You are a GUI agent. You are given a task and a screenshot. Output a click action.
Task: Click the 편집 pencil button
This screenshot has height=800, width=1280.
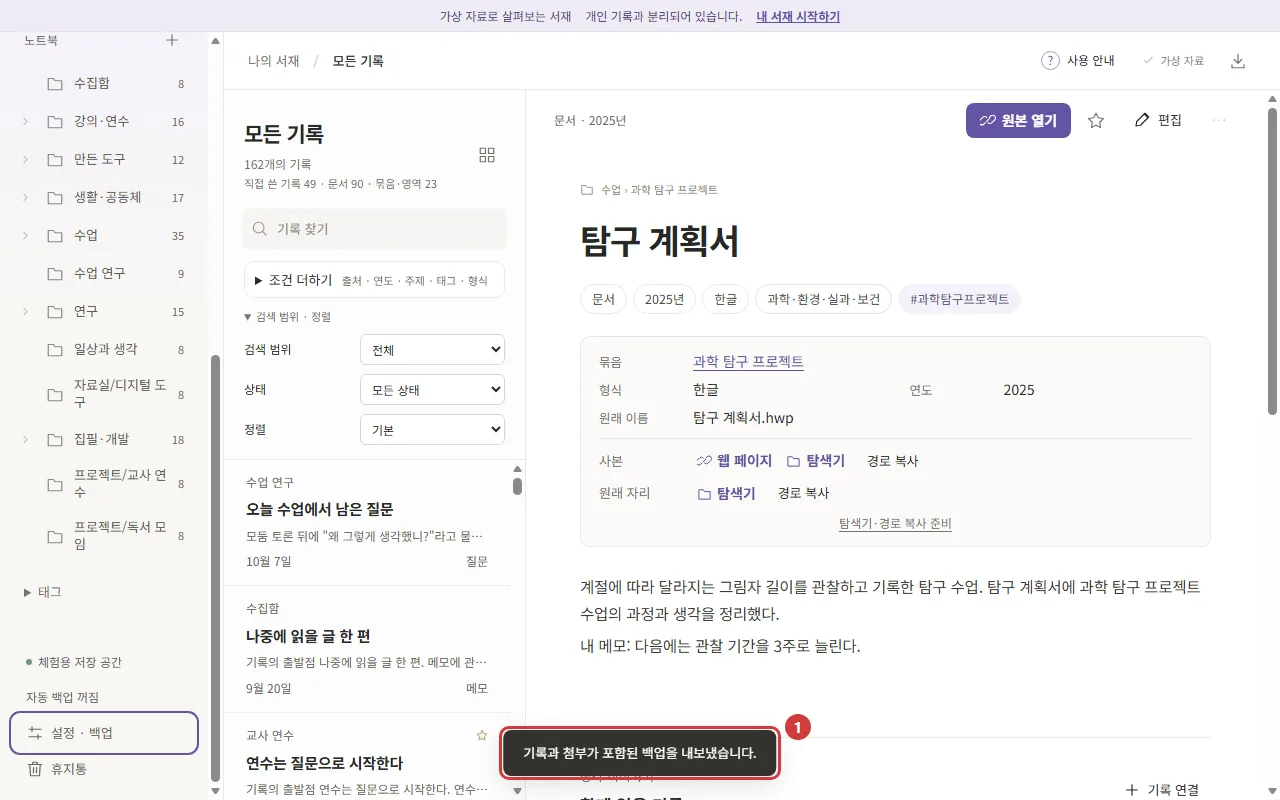click(x=1158, y=121)
